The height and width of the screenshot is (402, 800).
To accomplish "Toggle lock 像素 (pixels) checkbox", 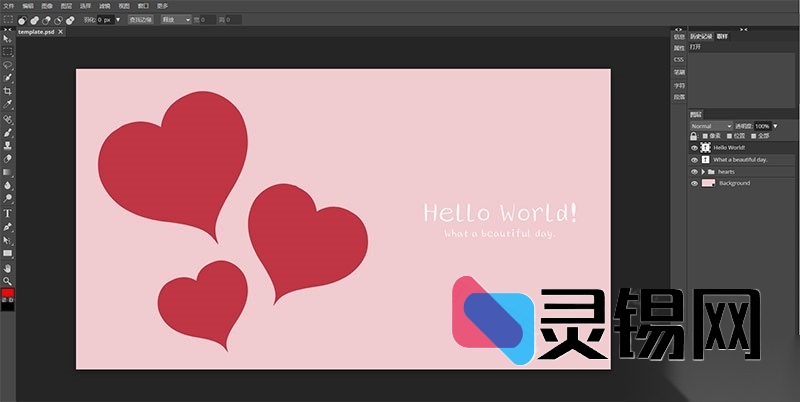I will (706, 136).
